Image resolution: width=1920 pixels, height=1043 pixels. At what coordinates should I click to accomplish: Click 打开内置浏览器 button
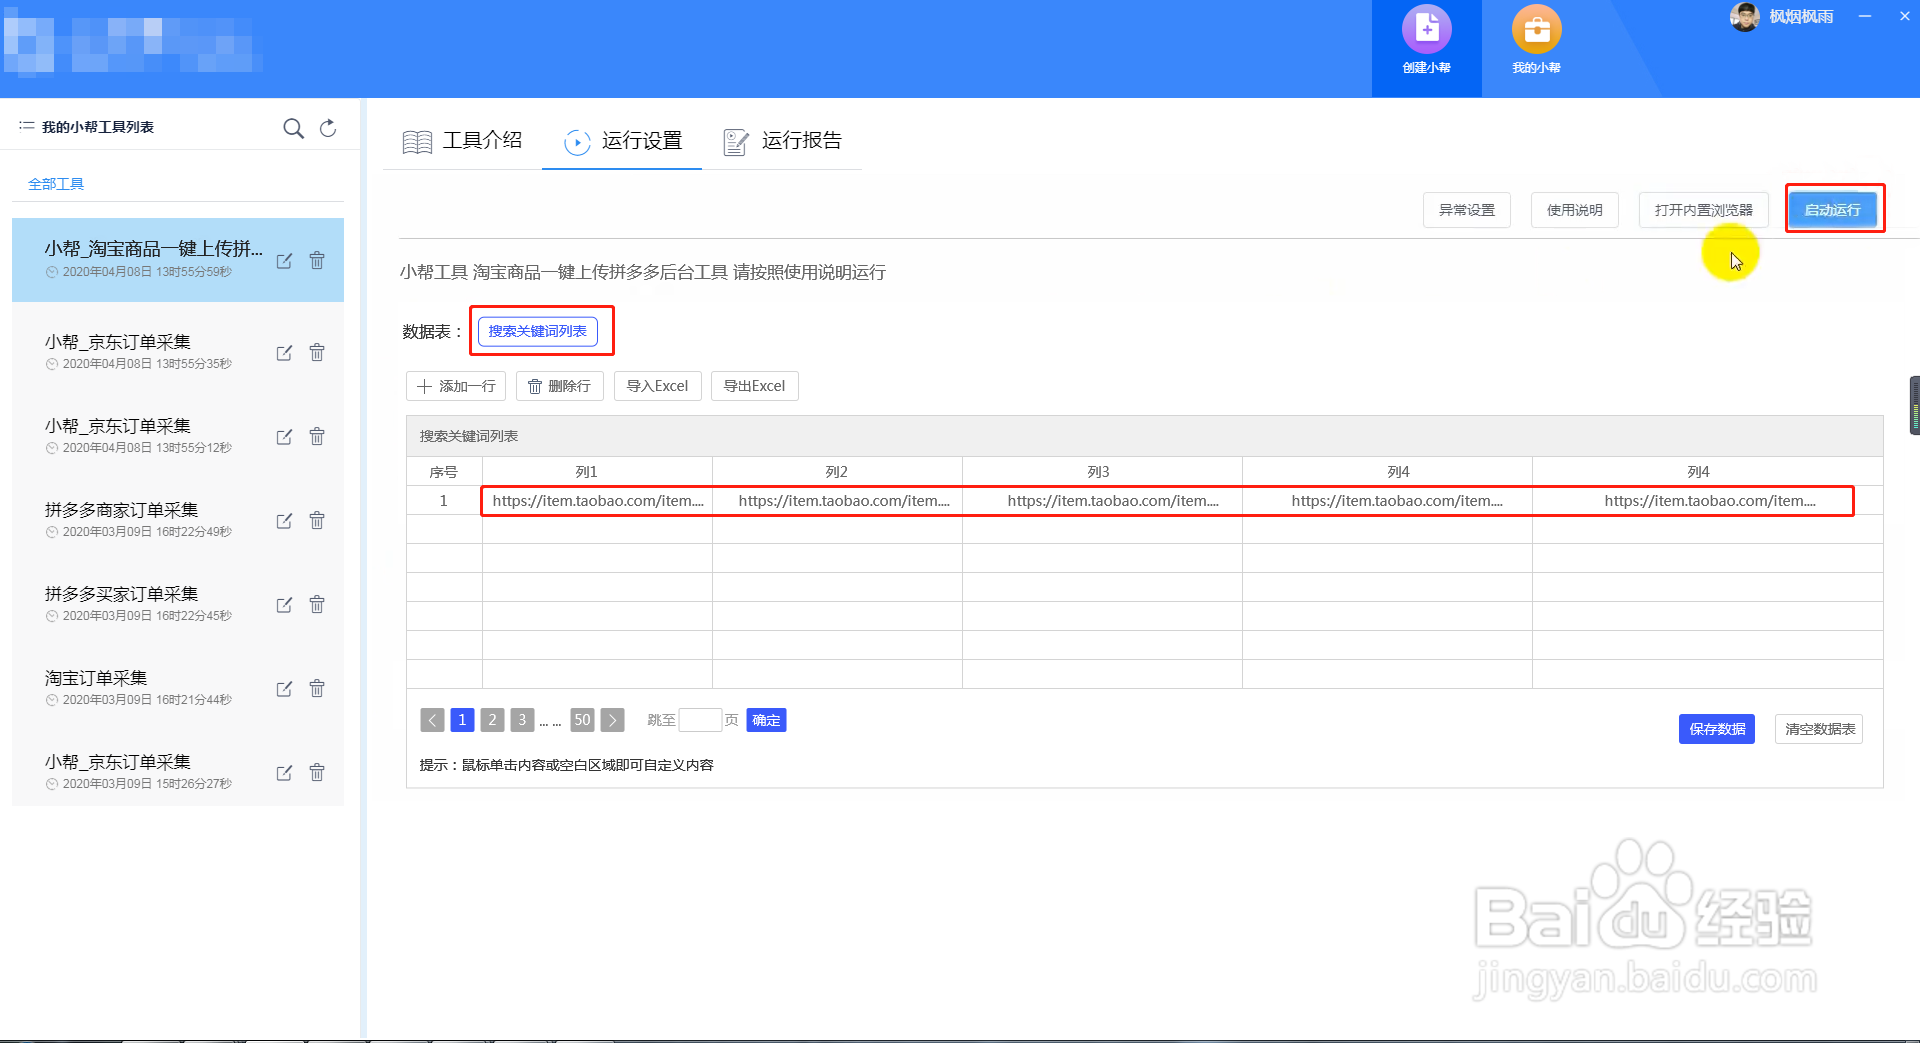tap(1703, 210)
